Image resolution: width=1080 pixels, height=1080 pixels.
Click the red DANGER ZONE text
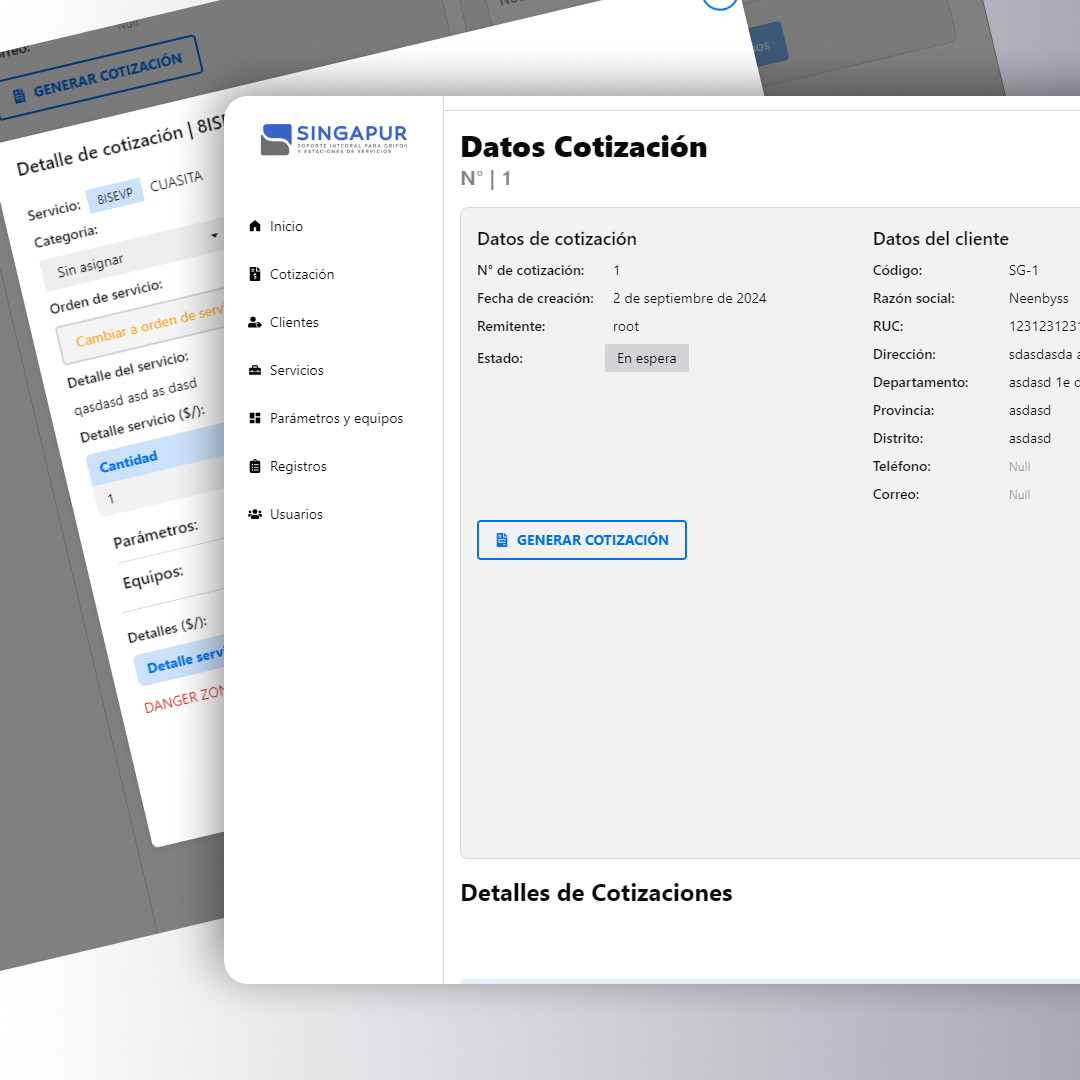pos(184,698)
